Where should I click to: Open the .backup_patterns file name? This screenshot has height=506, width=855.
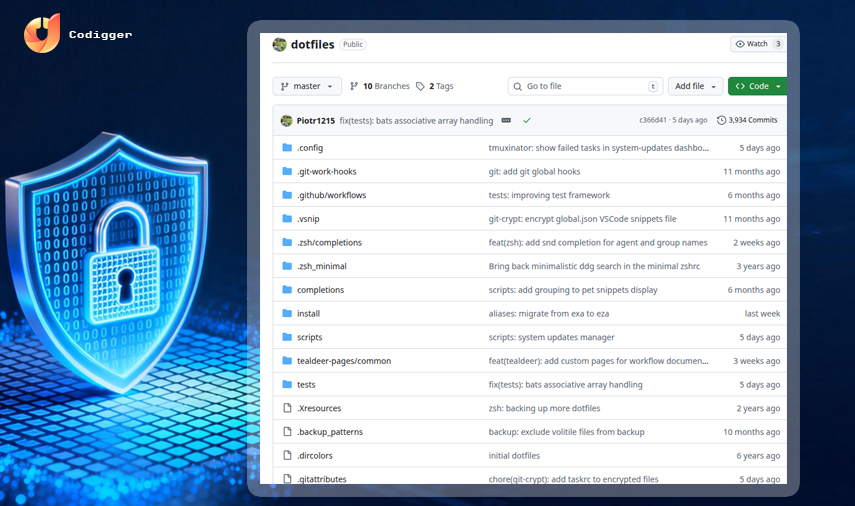click(x=330, y=432)
